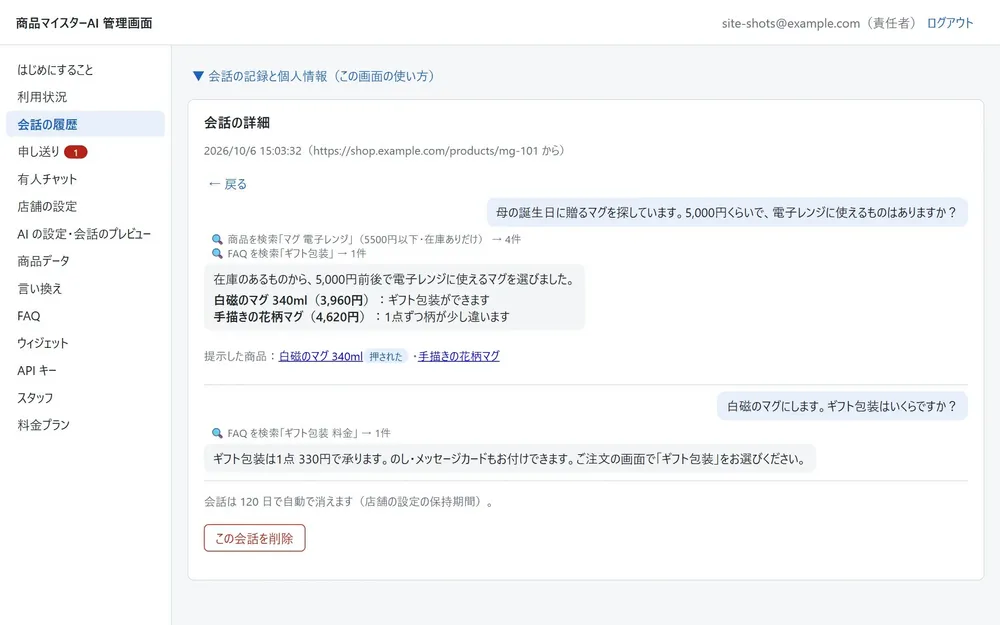Click この会話を削除 button
Screen dimensions: 1000x625
coord(254,538)
